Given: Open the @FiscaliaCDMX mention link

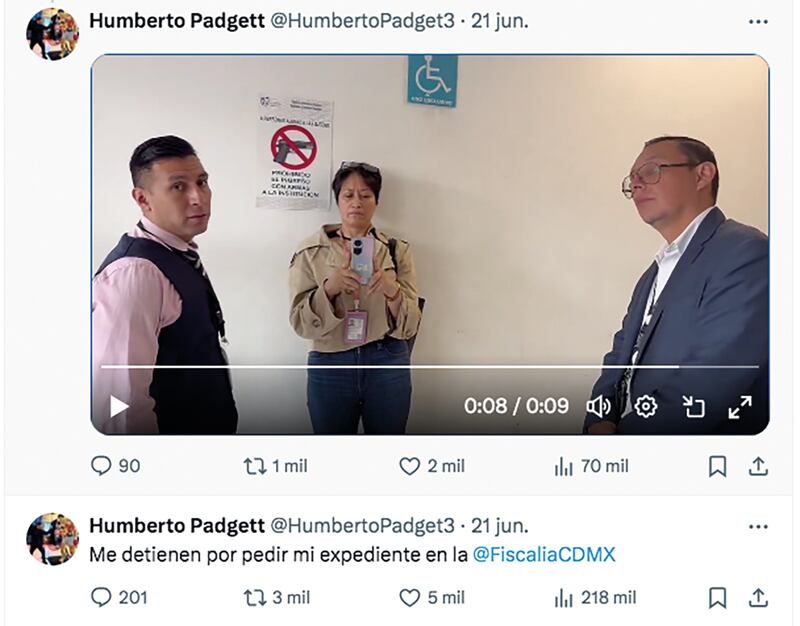Looking at the screenshot, I should (x=544, y=555).
